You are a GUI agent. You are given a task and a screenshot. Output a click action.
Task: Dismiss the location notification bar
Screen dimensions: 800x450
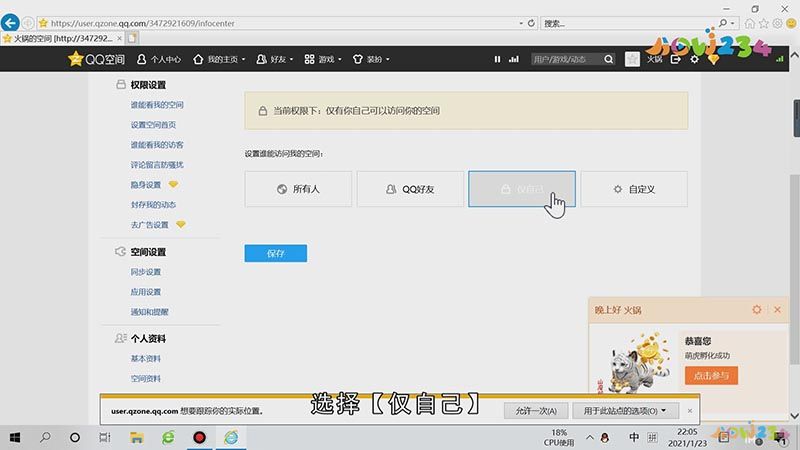[x=690, y=411]
